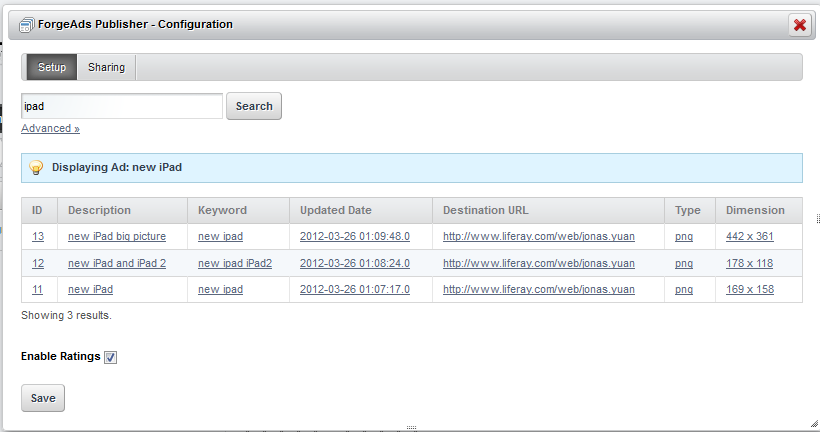Switch to the Sharing tab
Image resolution: width=820 pixels, height=432 pixels.
coord(106,67)
